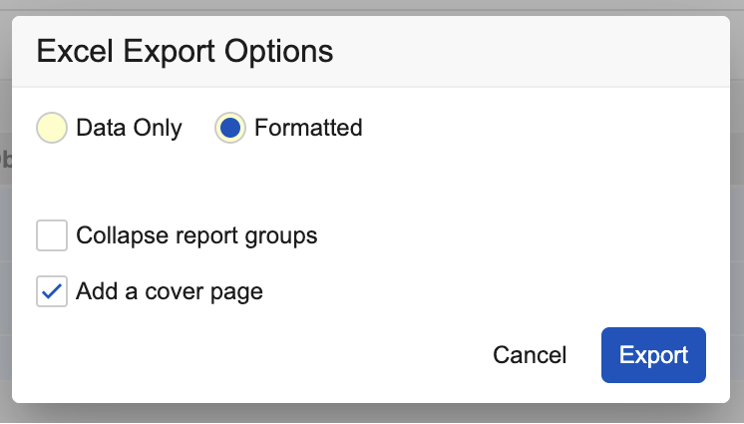Click the dimmed backdrop above the dialog

pos(372,7)
